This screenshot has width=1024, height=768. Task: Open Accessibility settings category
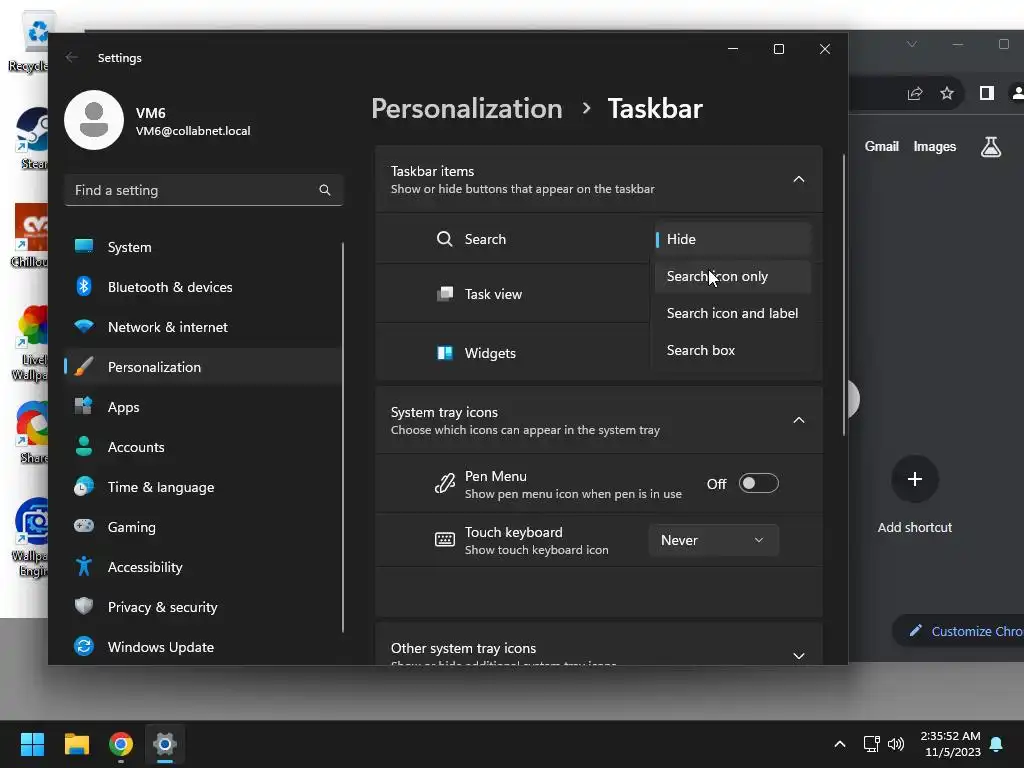(202, 567)
